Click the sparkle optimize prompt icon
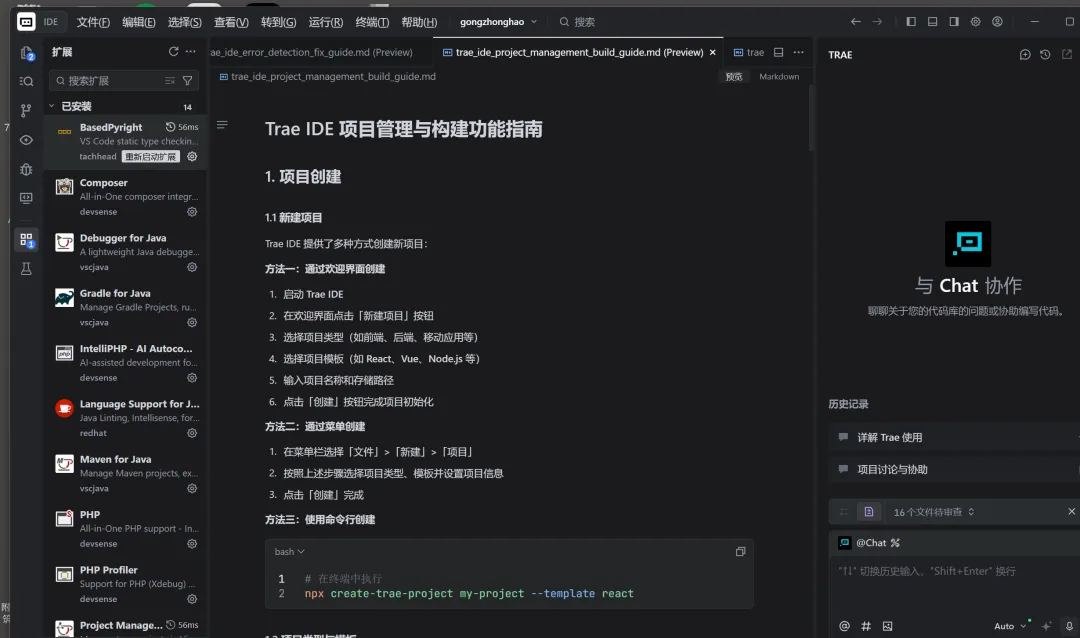 pos(1046,626)
